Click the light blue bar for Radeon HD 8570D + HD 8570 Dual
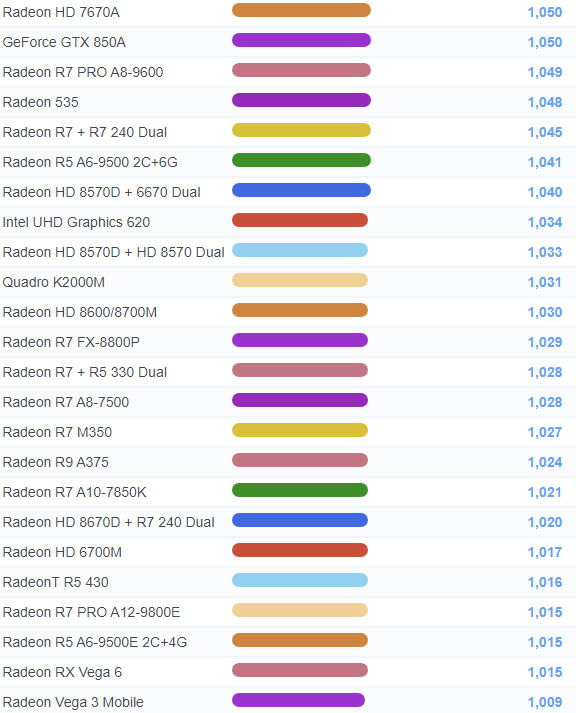The width and height of the screenshot is (576, 713). (300, 251)
